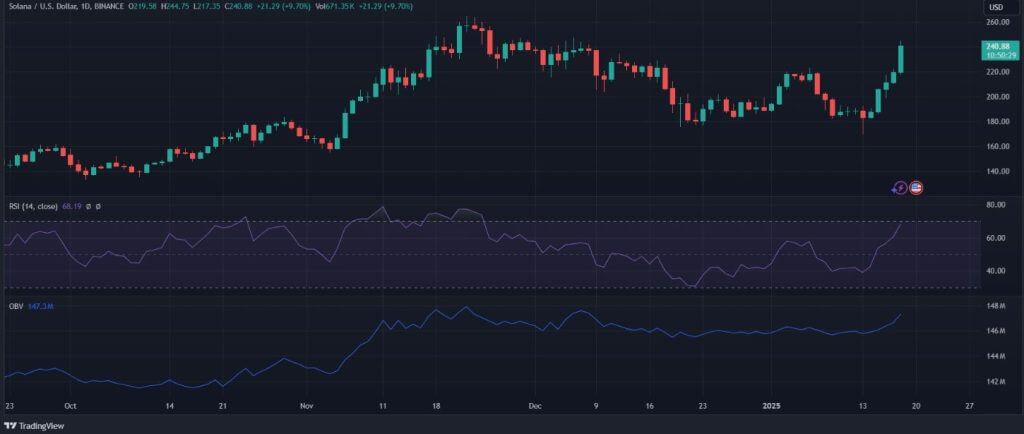Click the 40.00 RSI axis label
Screen dimensions: 1024x434
click(x=997, y=271)
